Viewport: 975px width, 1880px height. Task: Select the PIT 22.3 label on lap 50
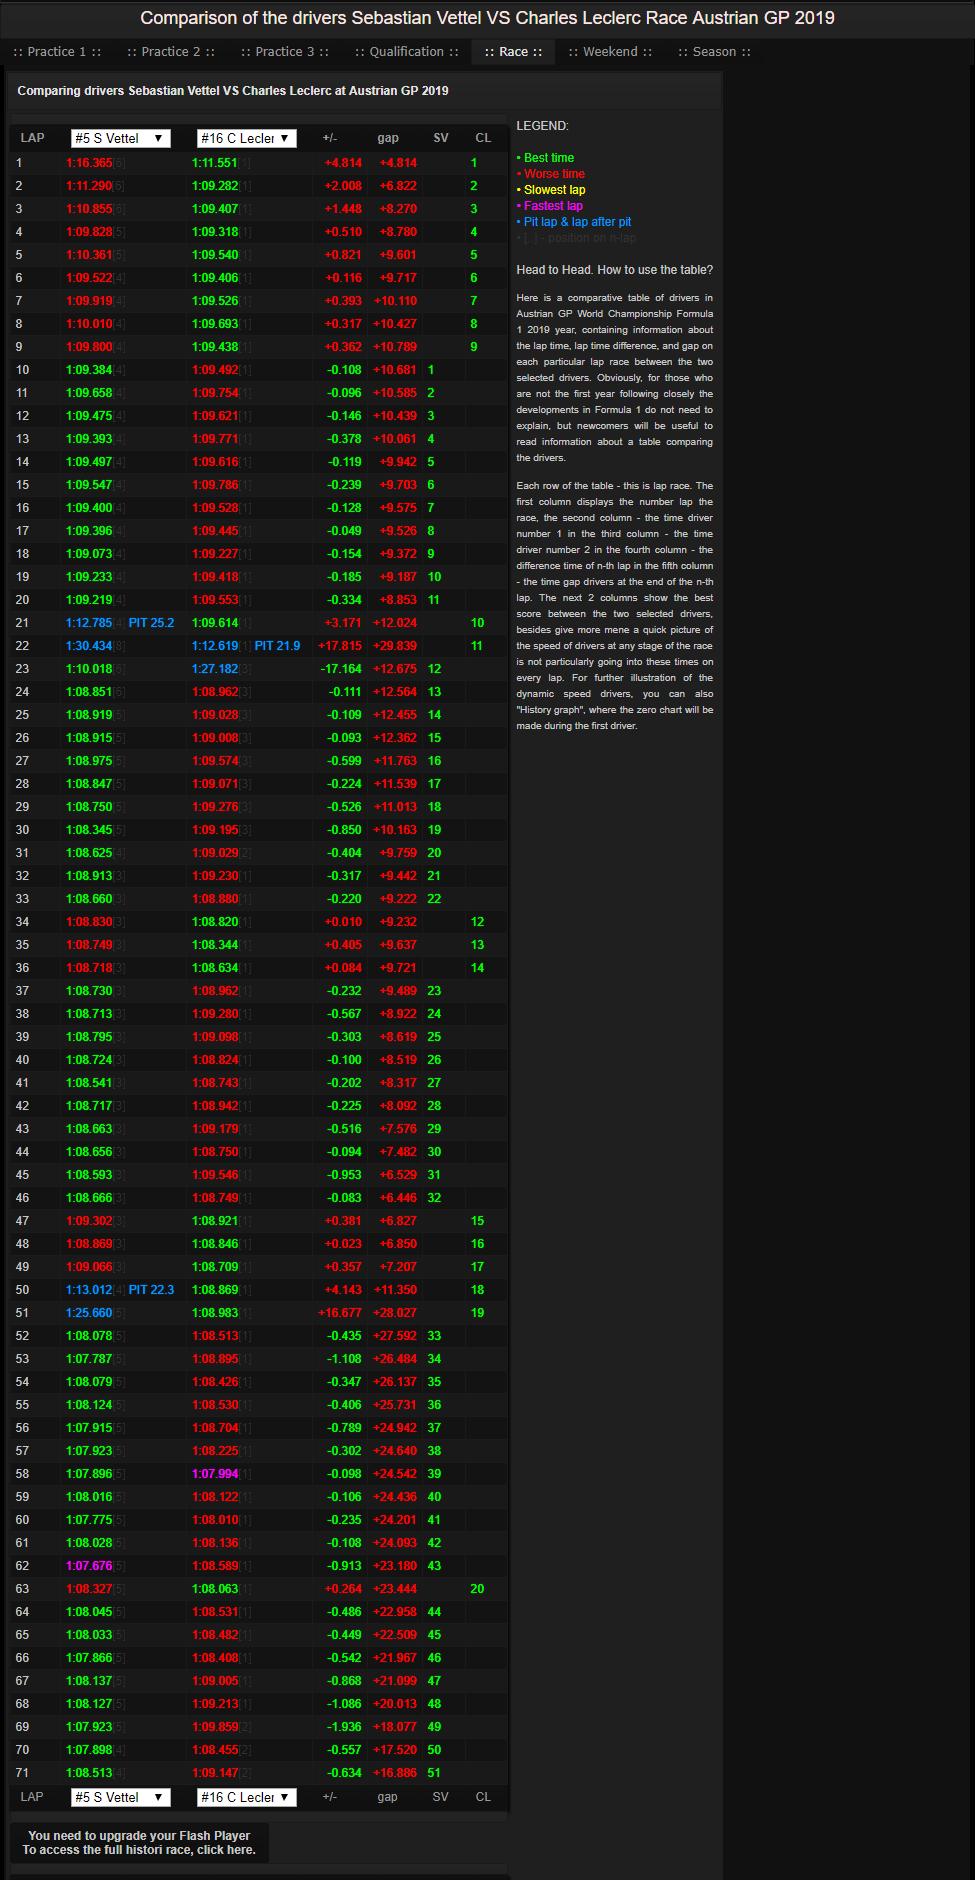click(x=151, y=1290)
